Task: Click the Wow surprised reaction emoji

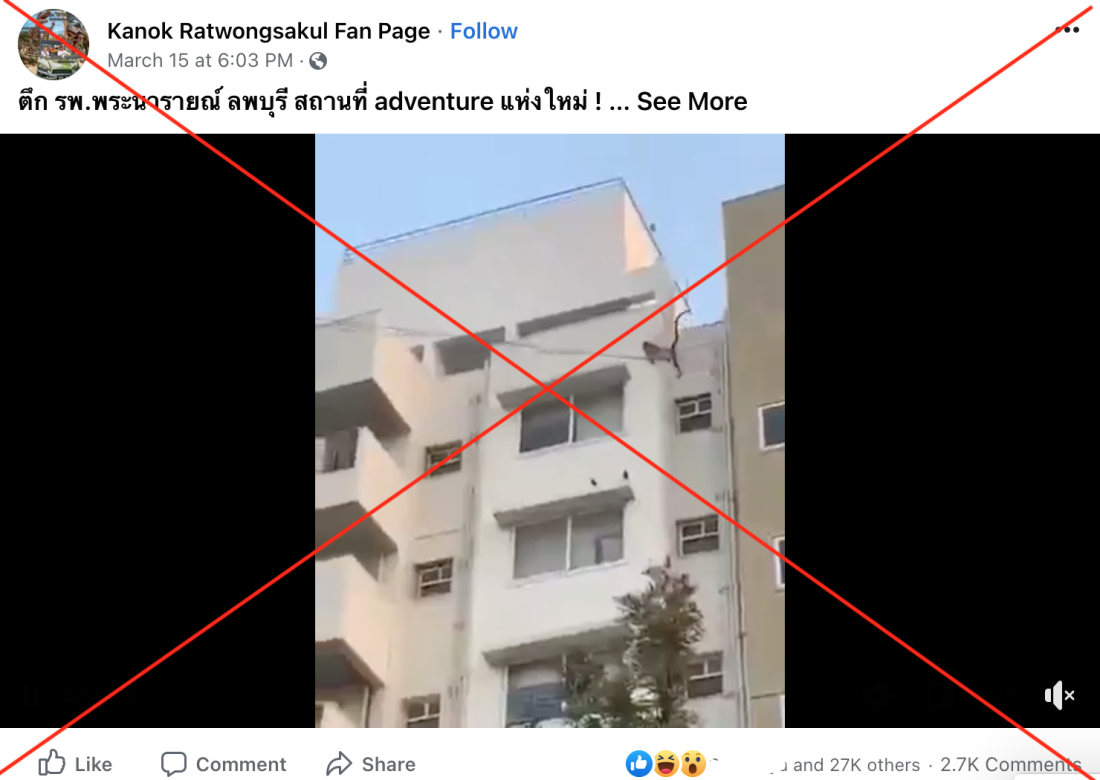Action: 692,764
